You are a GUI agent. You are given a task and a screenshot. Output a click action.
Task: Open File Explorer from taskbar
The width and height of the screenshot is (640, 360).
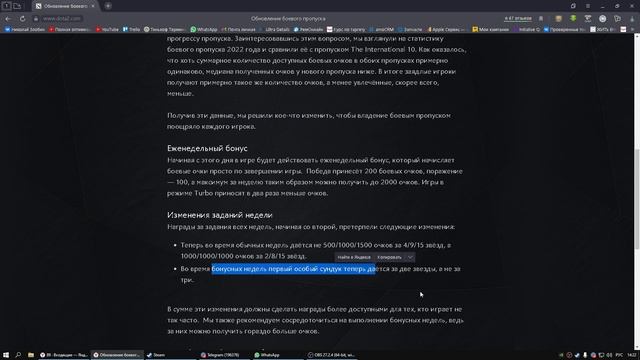pos(31,355)
